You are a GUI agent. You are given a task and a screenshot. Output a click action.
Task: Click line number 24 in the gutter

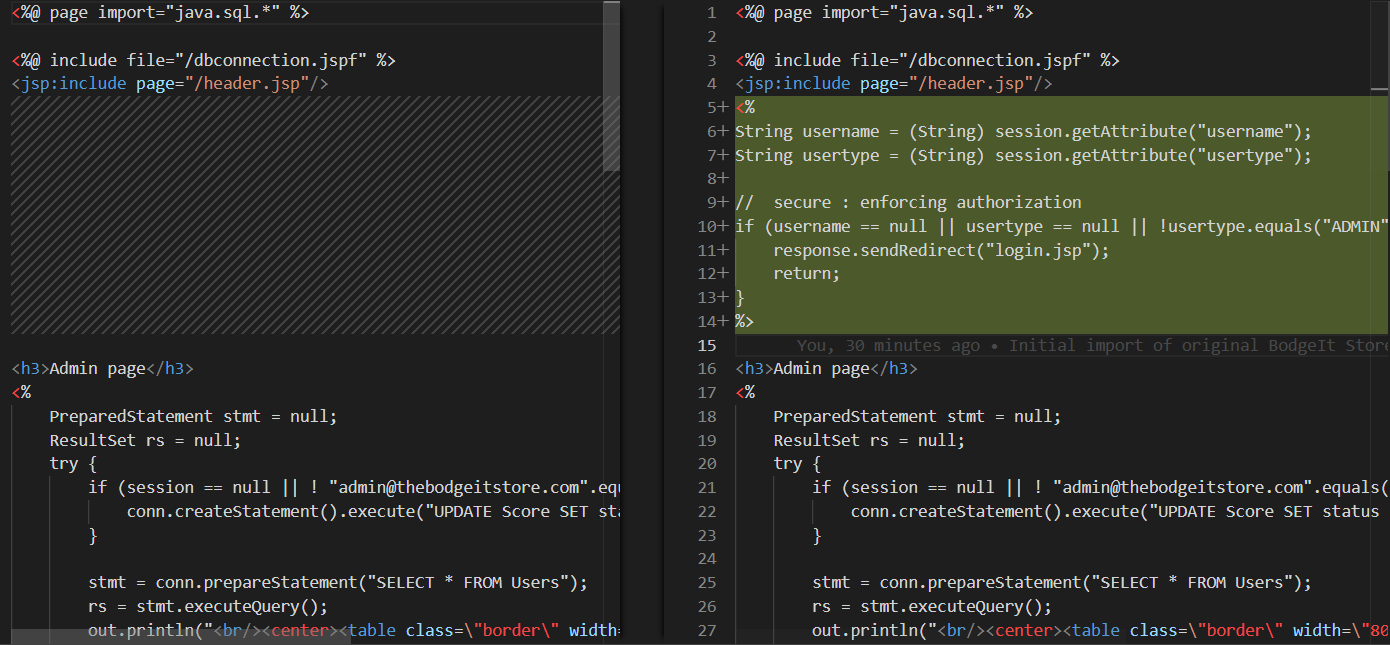click(706, 559)
